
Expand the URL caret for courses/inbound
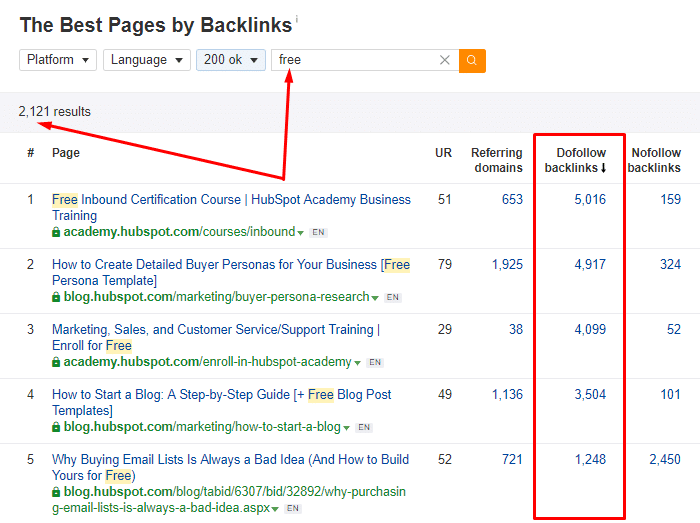click(x=302, y=233)
